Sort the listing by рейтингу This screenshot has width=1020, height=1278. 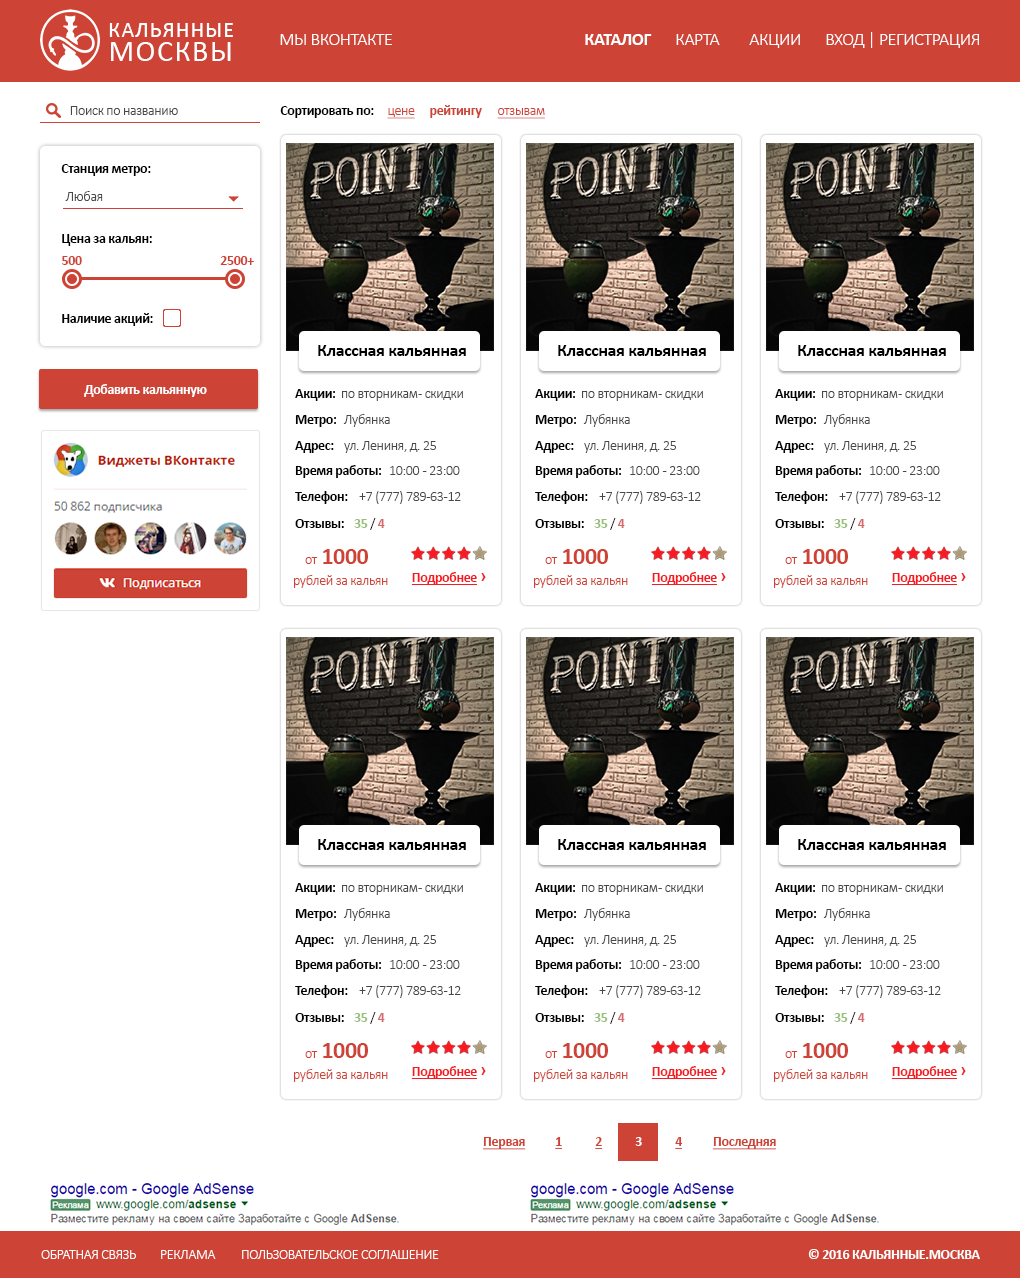pyautogui.click(x=456, y=111)
